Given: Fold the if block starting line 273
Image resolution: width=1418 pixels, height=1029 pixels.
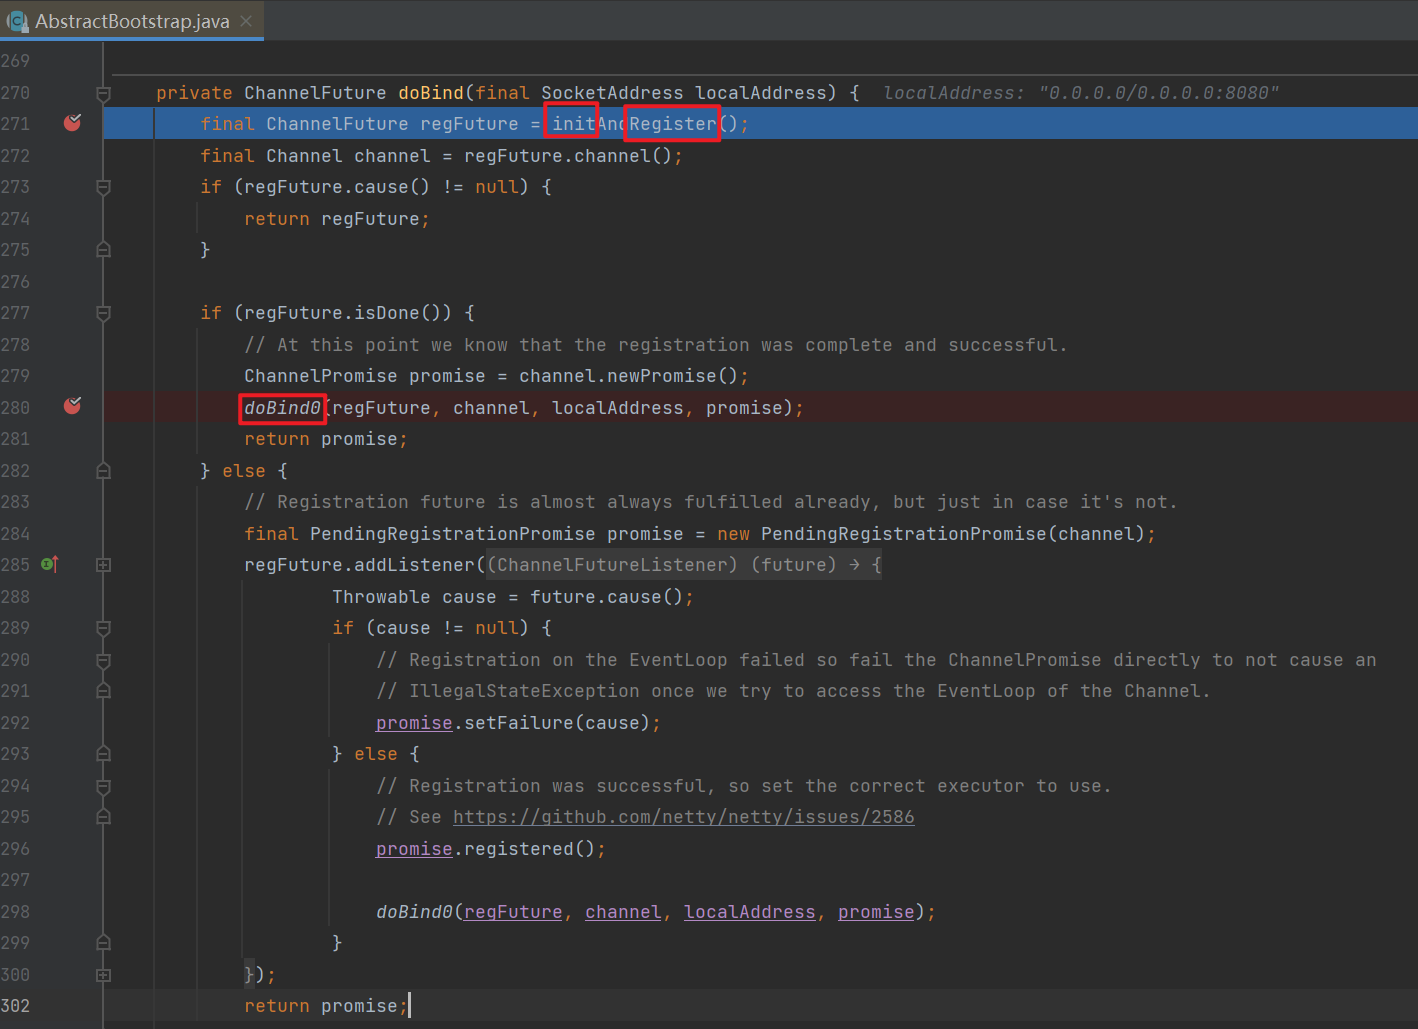Looking at the screenshot, I should point(103,187).
